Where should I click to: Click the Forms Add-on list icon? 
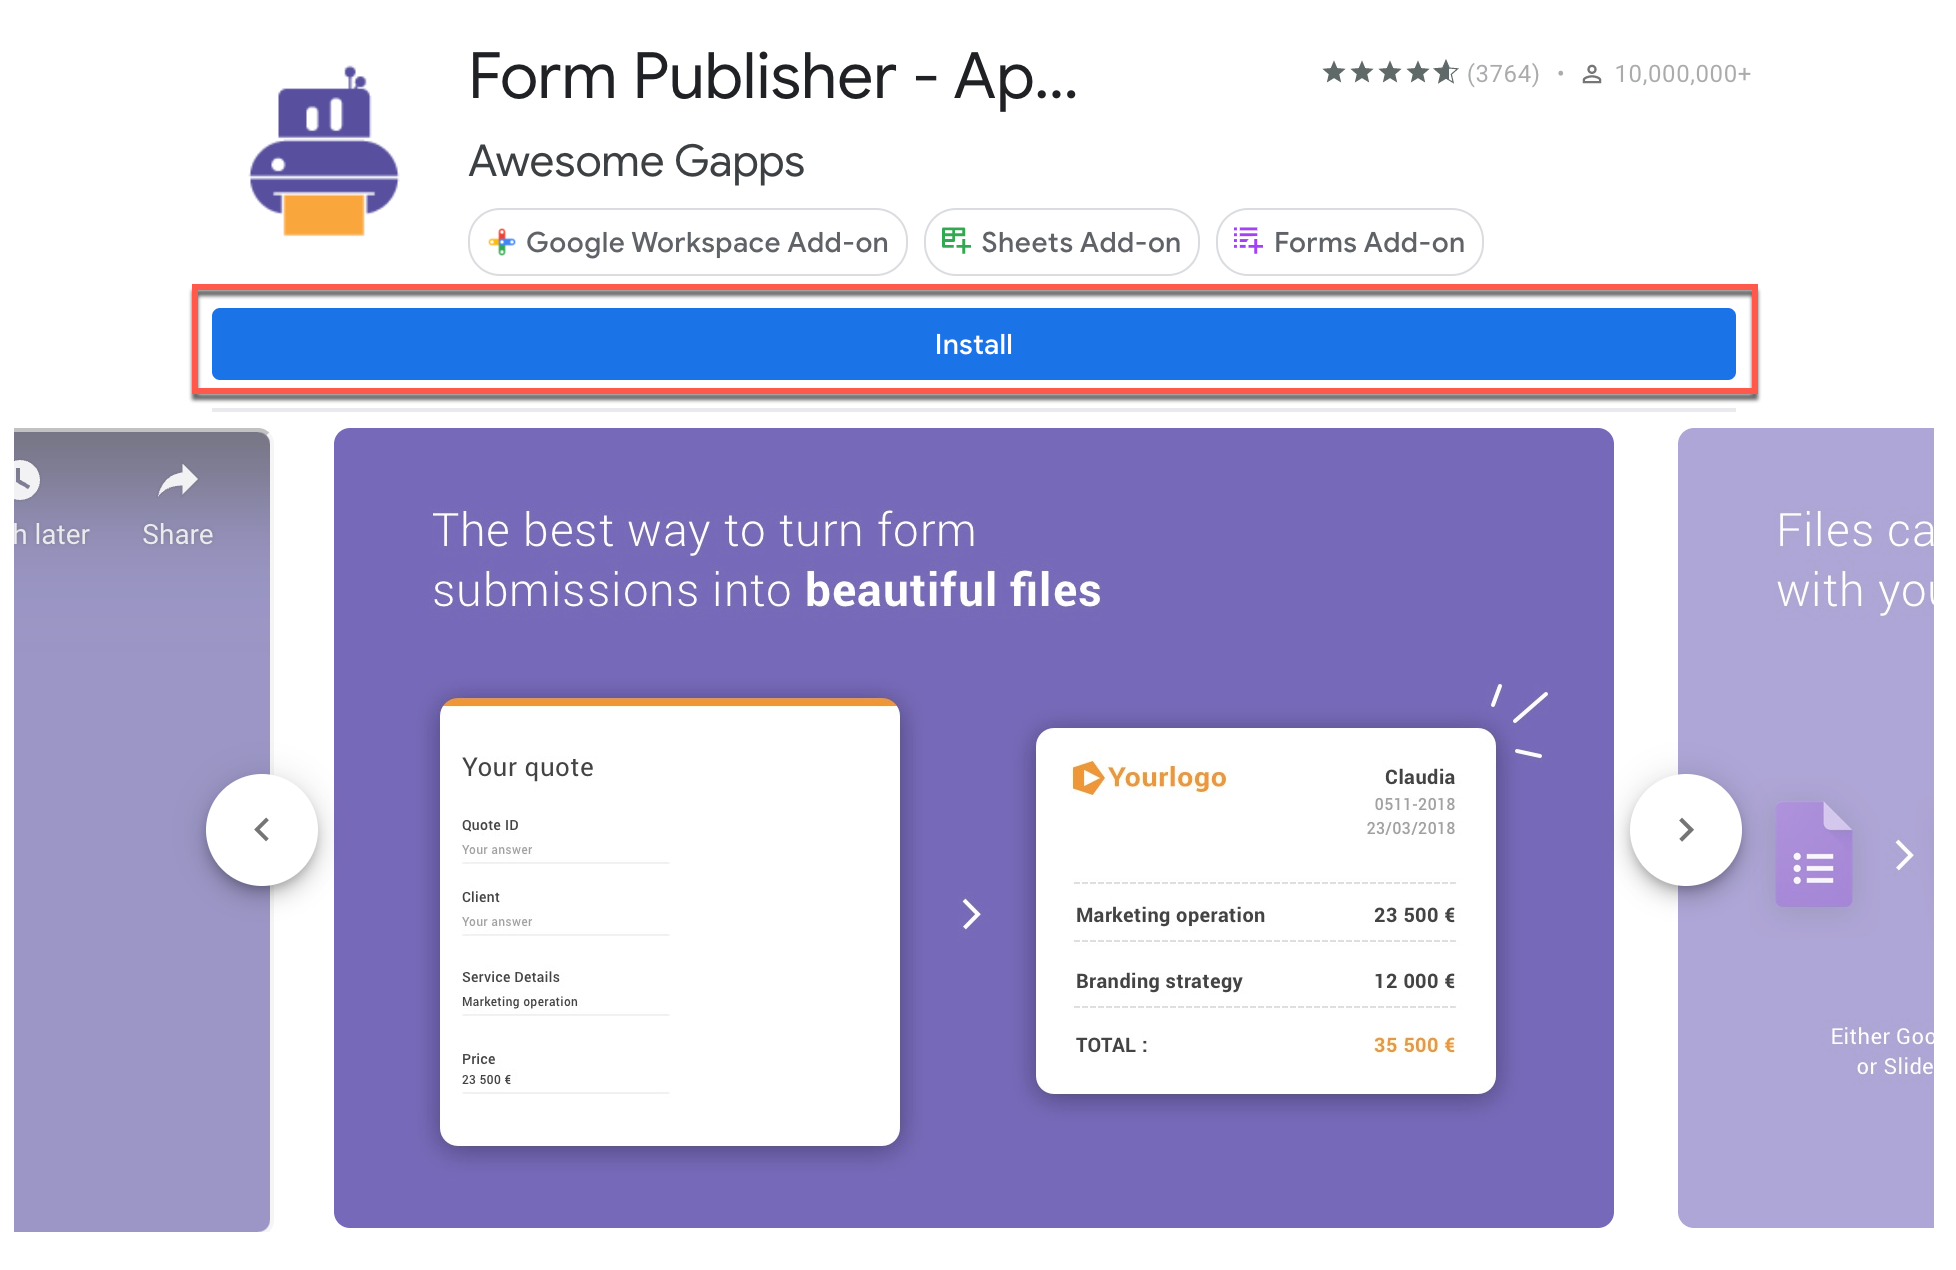tap(1247, 242)
